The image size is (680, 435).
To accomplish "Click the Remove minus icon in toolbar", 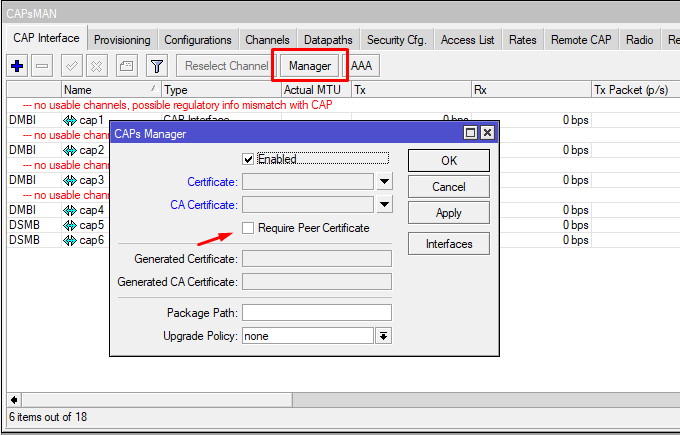I will [42, 66].
